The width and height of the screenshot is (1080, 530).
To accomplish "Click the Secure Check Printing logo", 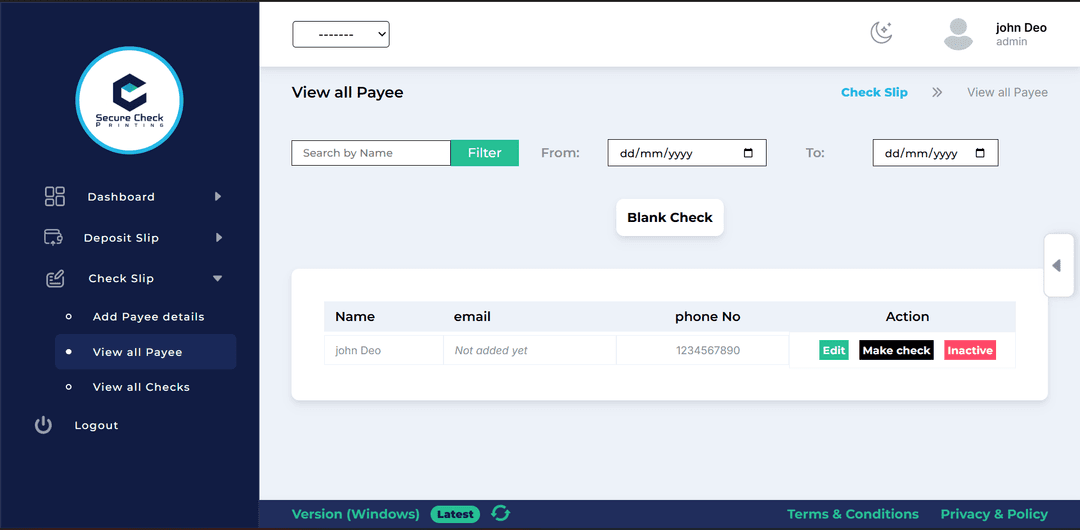I will (129, 101).
